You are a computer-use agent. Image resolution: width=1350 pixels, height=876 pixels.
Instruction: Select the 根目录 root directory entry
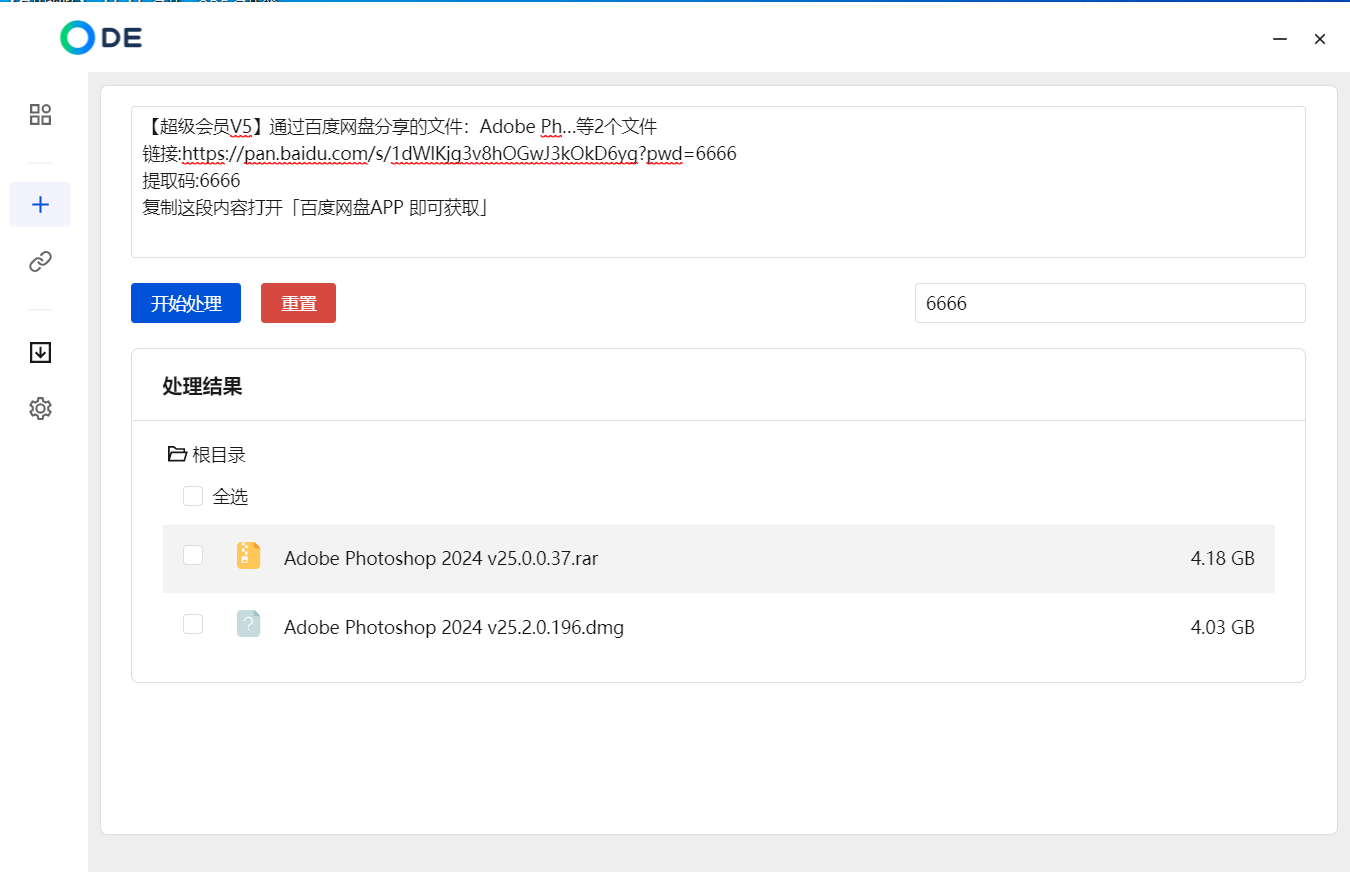(x=218, y=455)
